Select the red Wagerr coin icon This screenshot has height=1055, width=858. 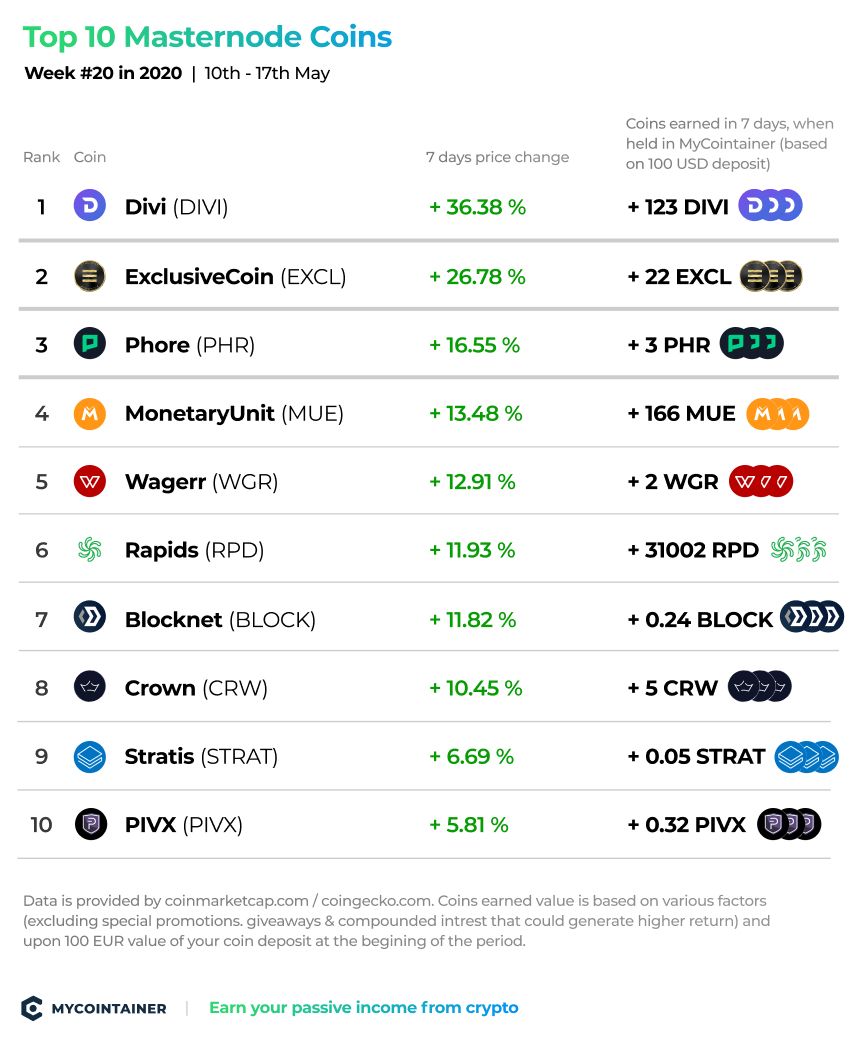click(90, 481)
